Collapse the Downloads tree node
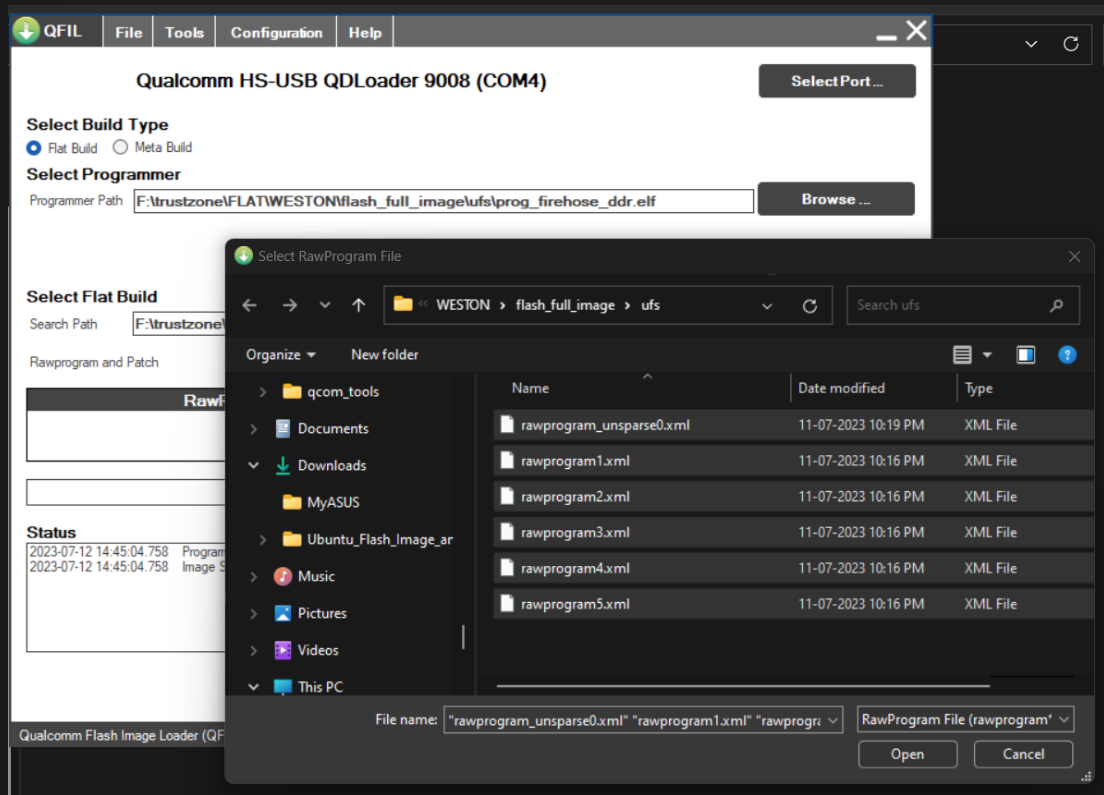This screenshot has width=1104, height=795. coord(254,466)
